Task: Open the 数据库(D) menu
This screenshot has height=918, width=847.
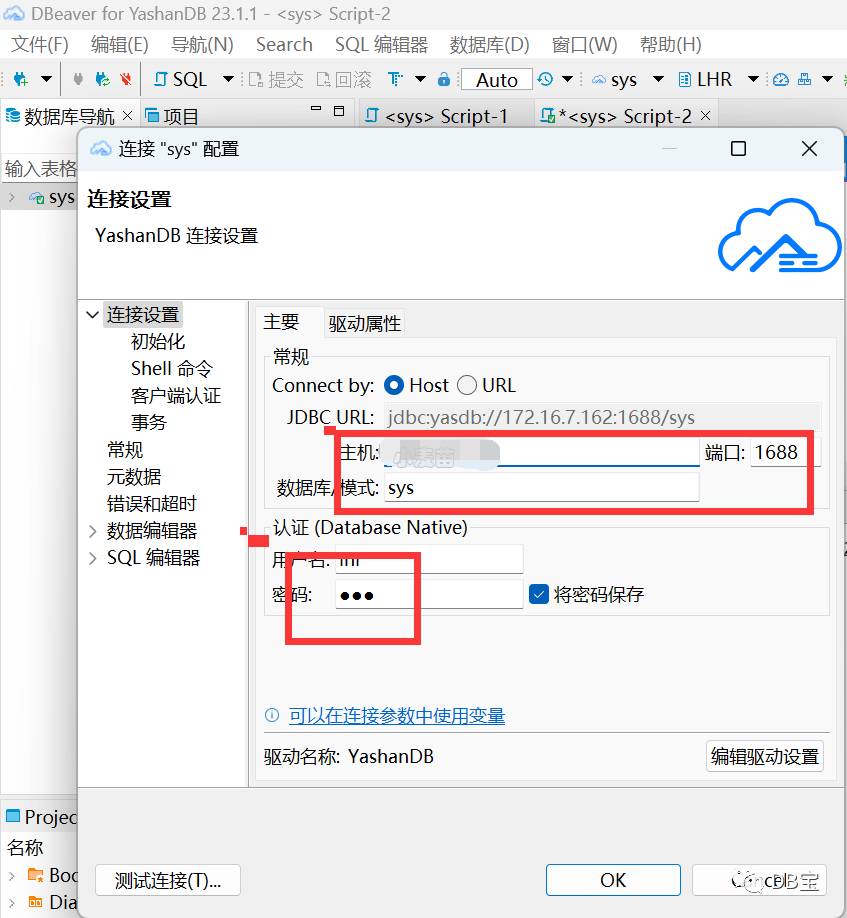Action: tap(489, 44)
